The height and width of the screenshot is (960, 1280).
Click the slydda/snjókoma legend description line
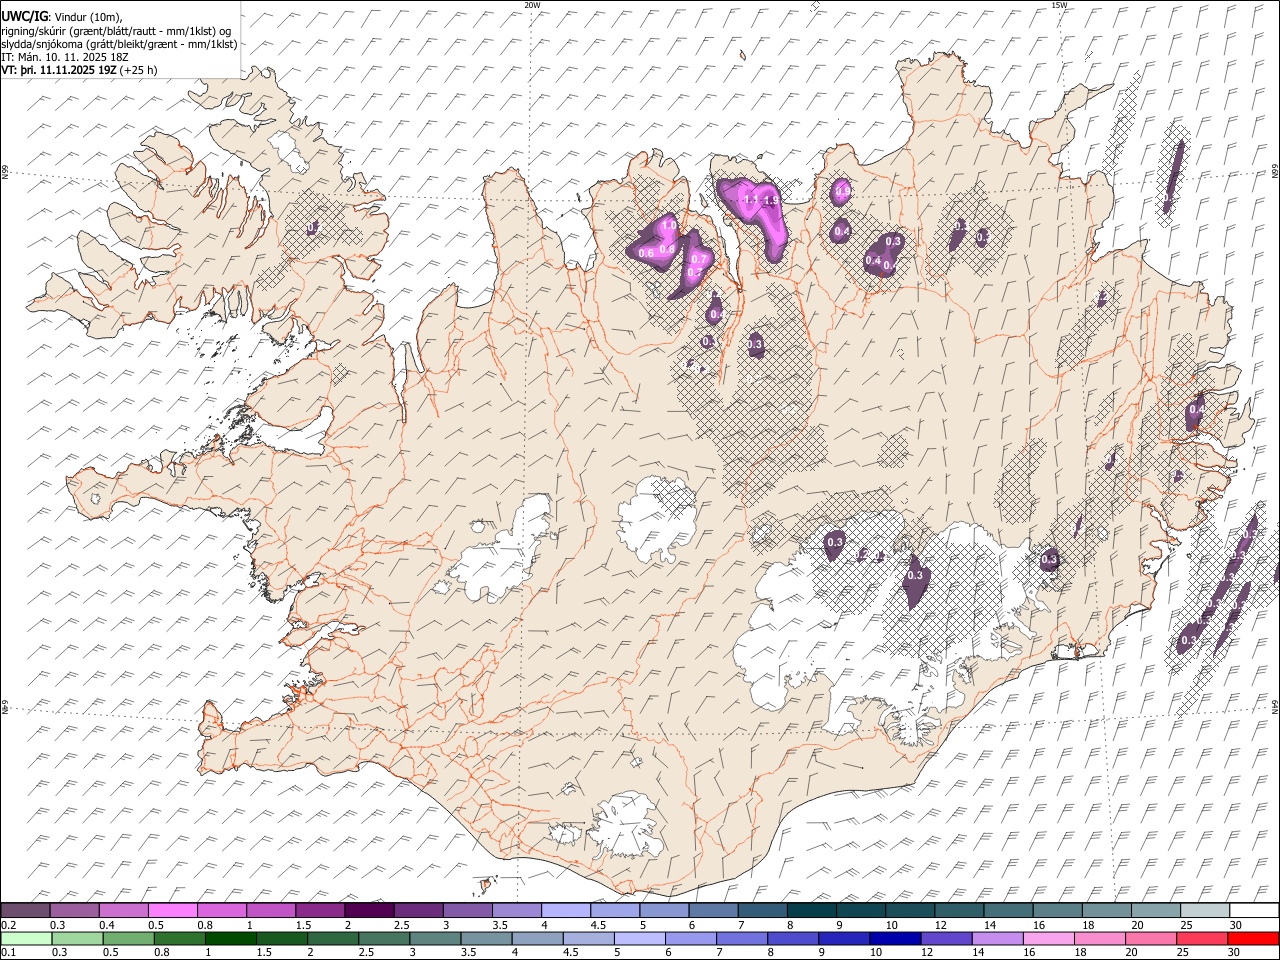[x=119, y=44]
